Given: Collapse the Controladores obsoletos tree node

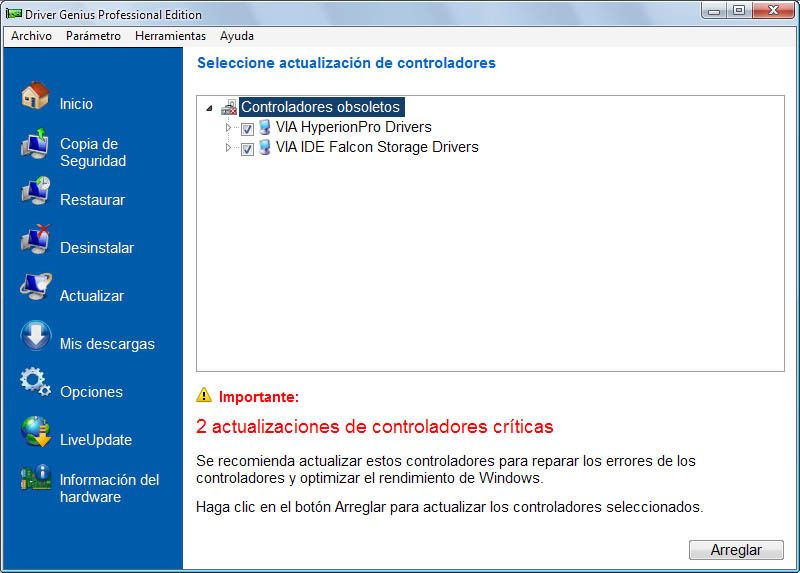Looking at the screenshot, I should point(209,108).
